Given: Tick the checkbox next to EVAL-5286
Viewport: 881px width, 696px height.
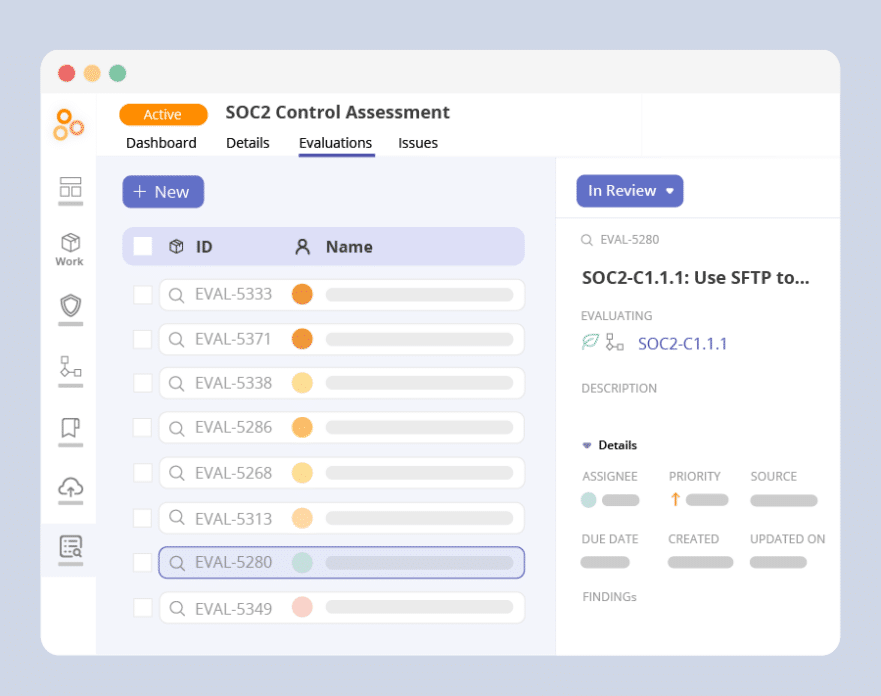Looking at the screenshot, I should pos(143,428).
